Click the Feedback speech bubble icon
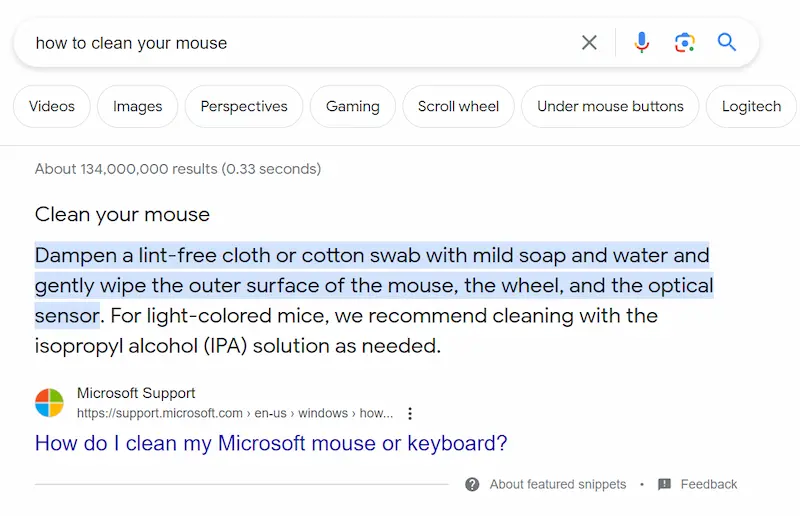This screenshot has height=516, width=800. [665, 484]
